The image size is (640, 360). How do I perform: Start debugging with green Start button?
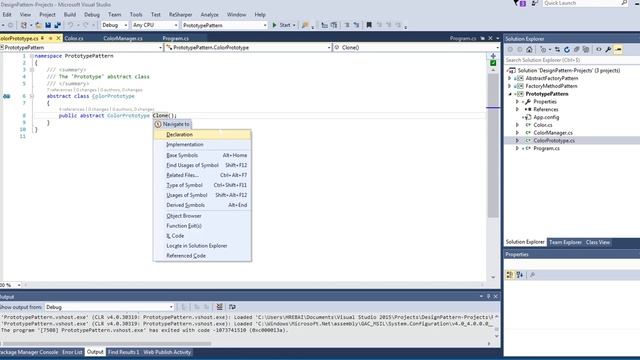pyautogui.click(x=281, y=25)
